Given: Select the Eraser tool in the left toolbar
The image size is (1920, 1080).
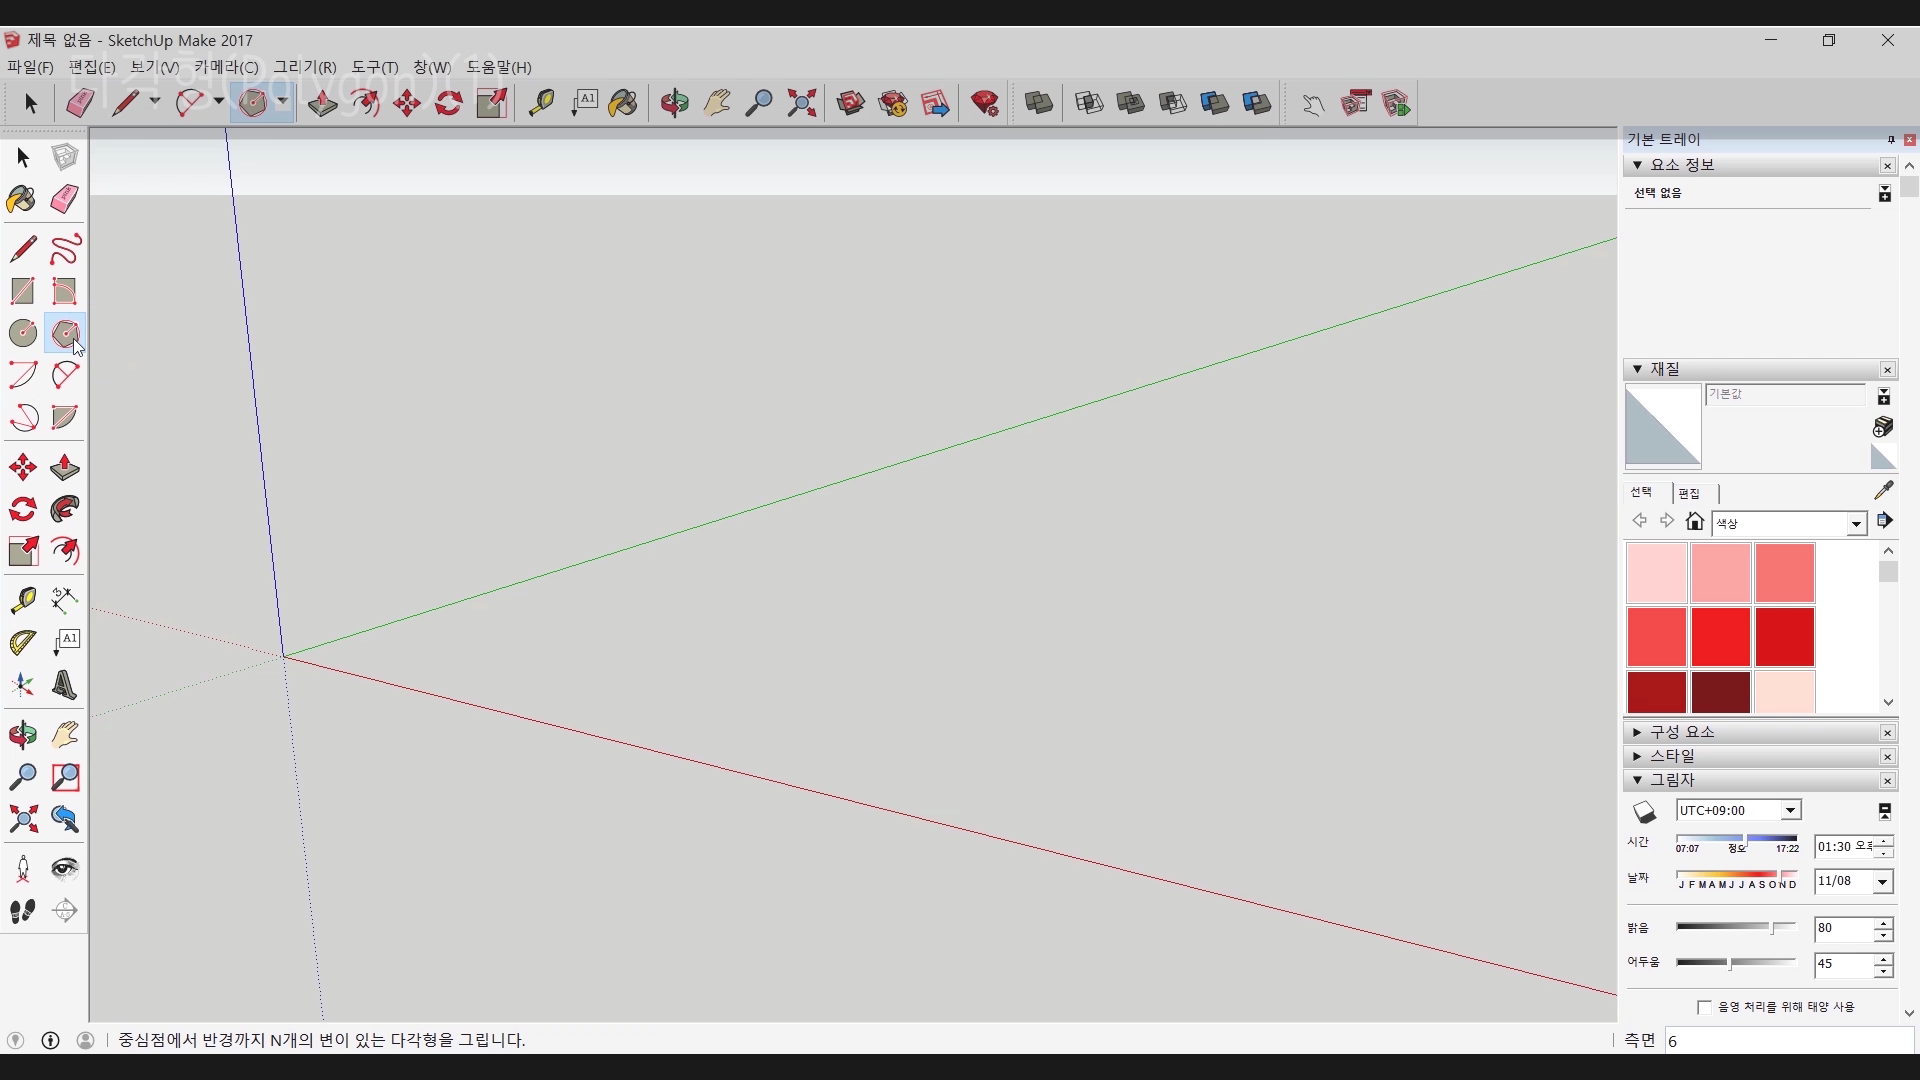Looking at the screenshot, I should 65,199.
